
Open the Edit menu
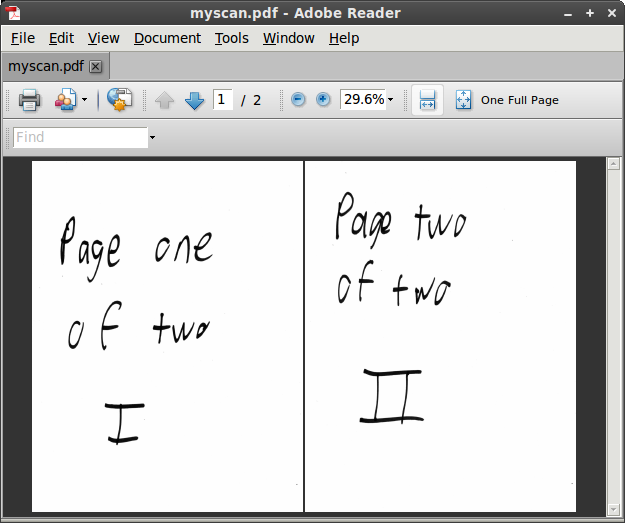click(x=61, y=38)
